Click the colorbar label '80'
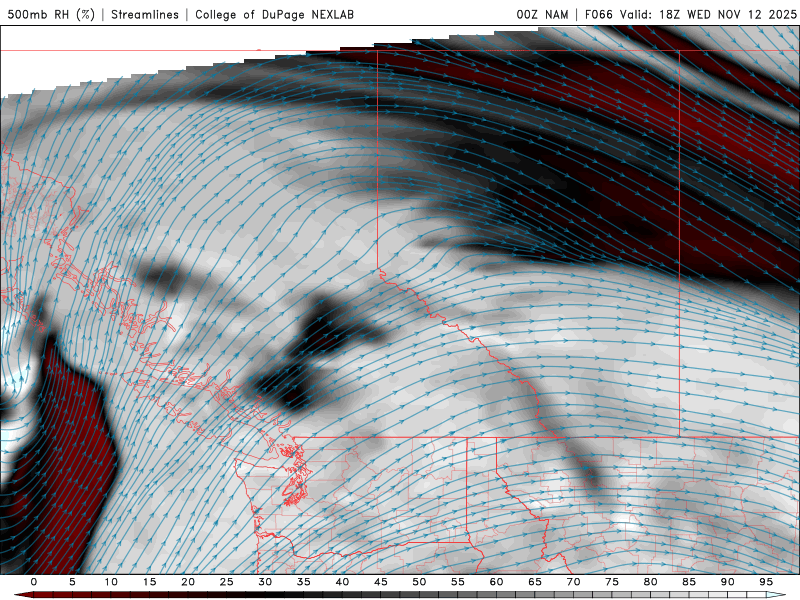 click(x=650, y=582)
